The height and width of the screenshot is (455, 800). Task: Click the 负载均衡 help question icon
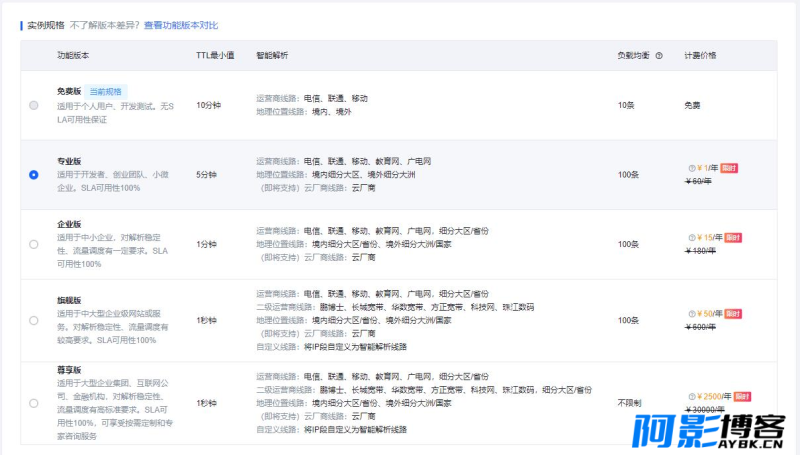[x=659, y=56]
